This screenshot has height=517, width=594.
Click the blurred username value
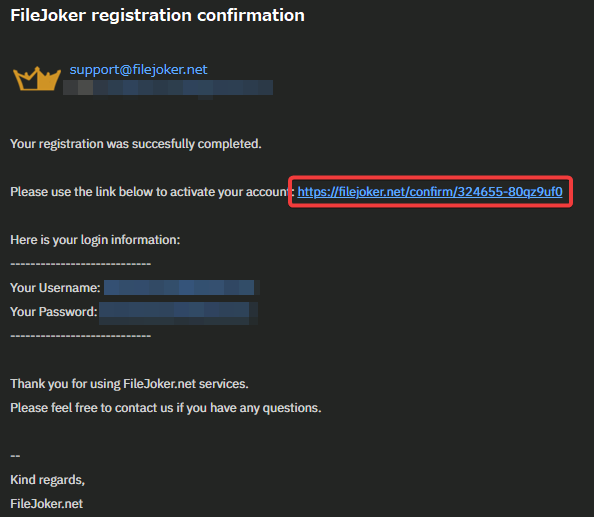coord(181,287)
